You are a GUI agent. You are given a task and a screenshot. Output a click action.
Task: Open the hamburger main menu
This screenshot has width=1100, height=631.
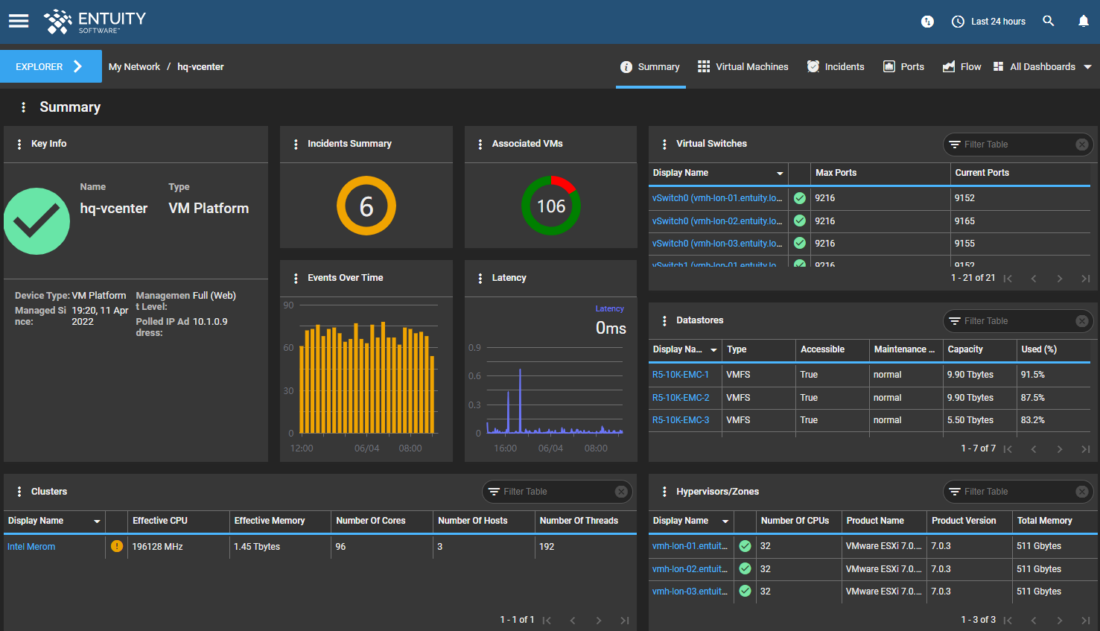[19, 21]
